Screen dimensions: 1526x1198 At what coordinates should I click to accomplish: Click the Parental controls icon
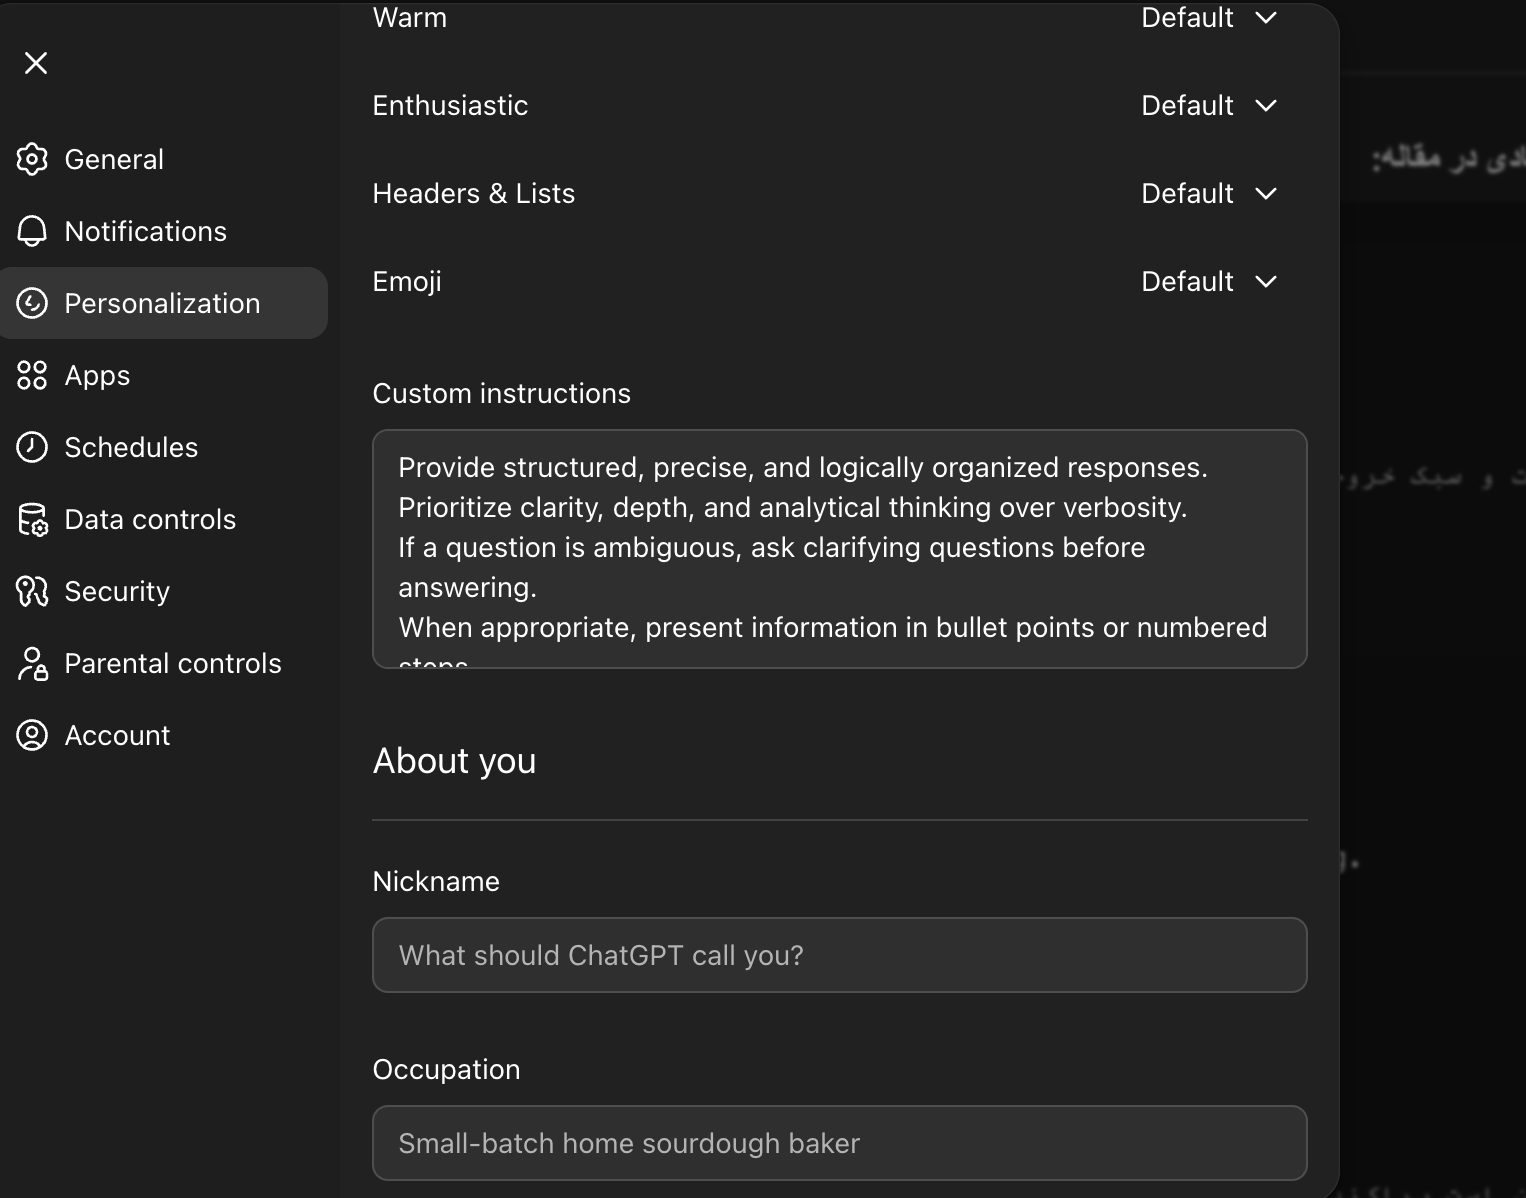tap(32, 663)
